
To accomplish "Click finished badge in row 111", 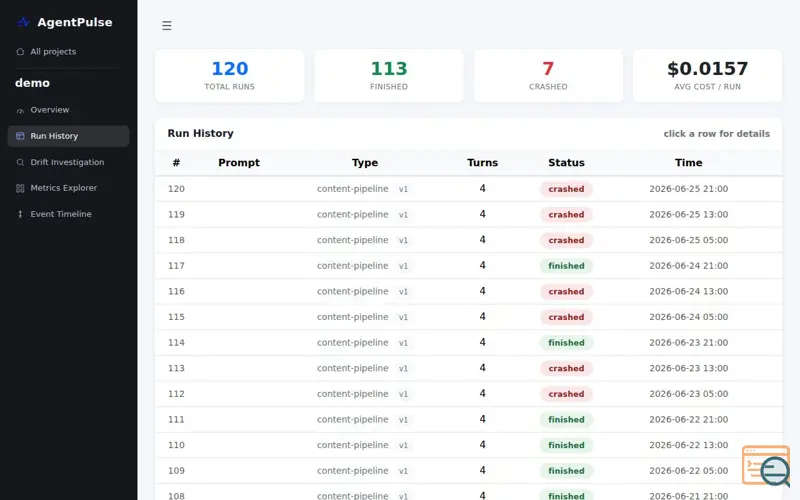I will (x=566, y=419).
